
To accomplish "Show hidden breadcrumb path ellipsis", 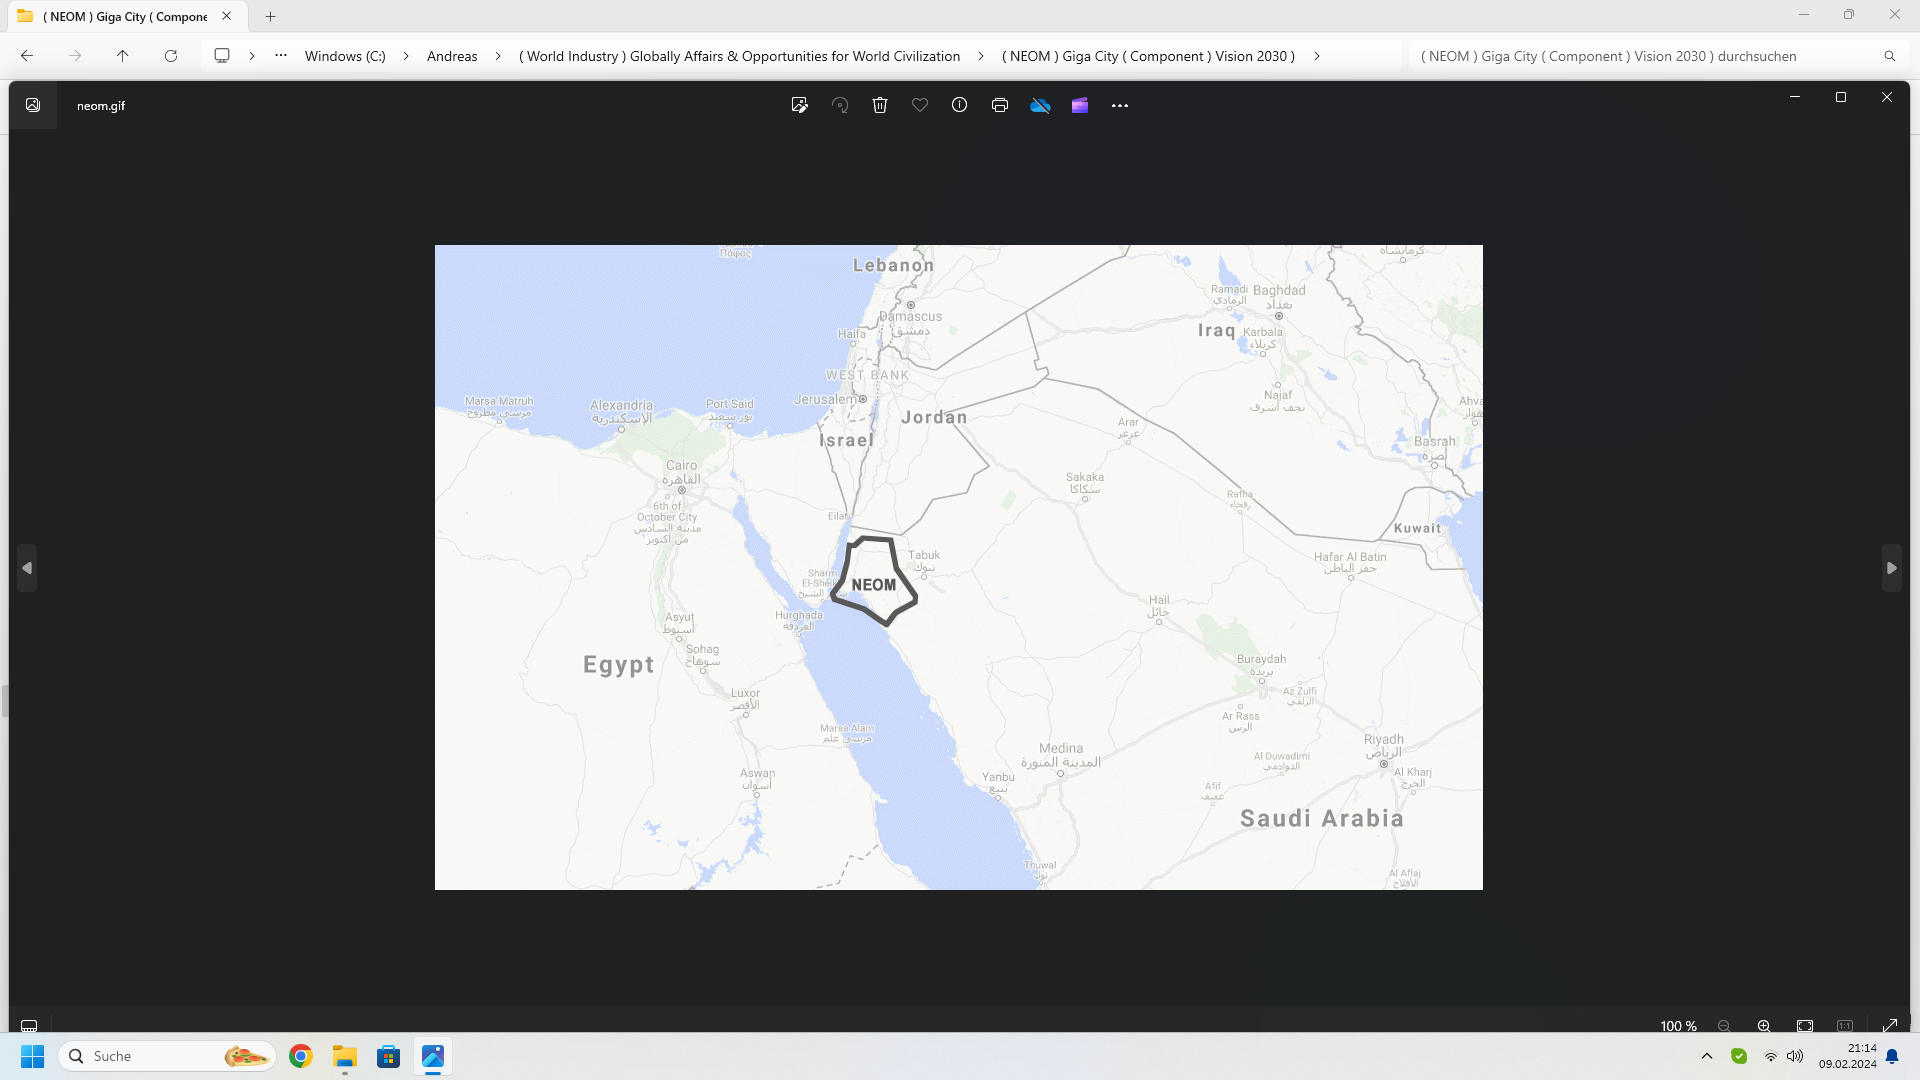I will click(281, 56).
